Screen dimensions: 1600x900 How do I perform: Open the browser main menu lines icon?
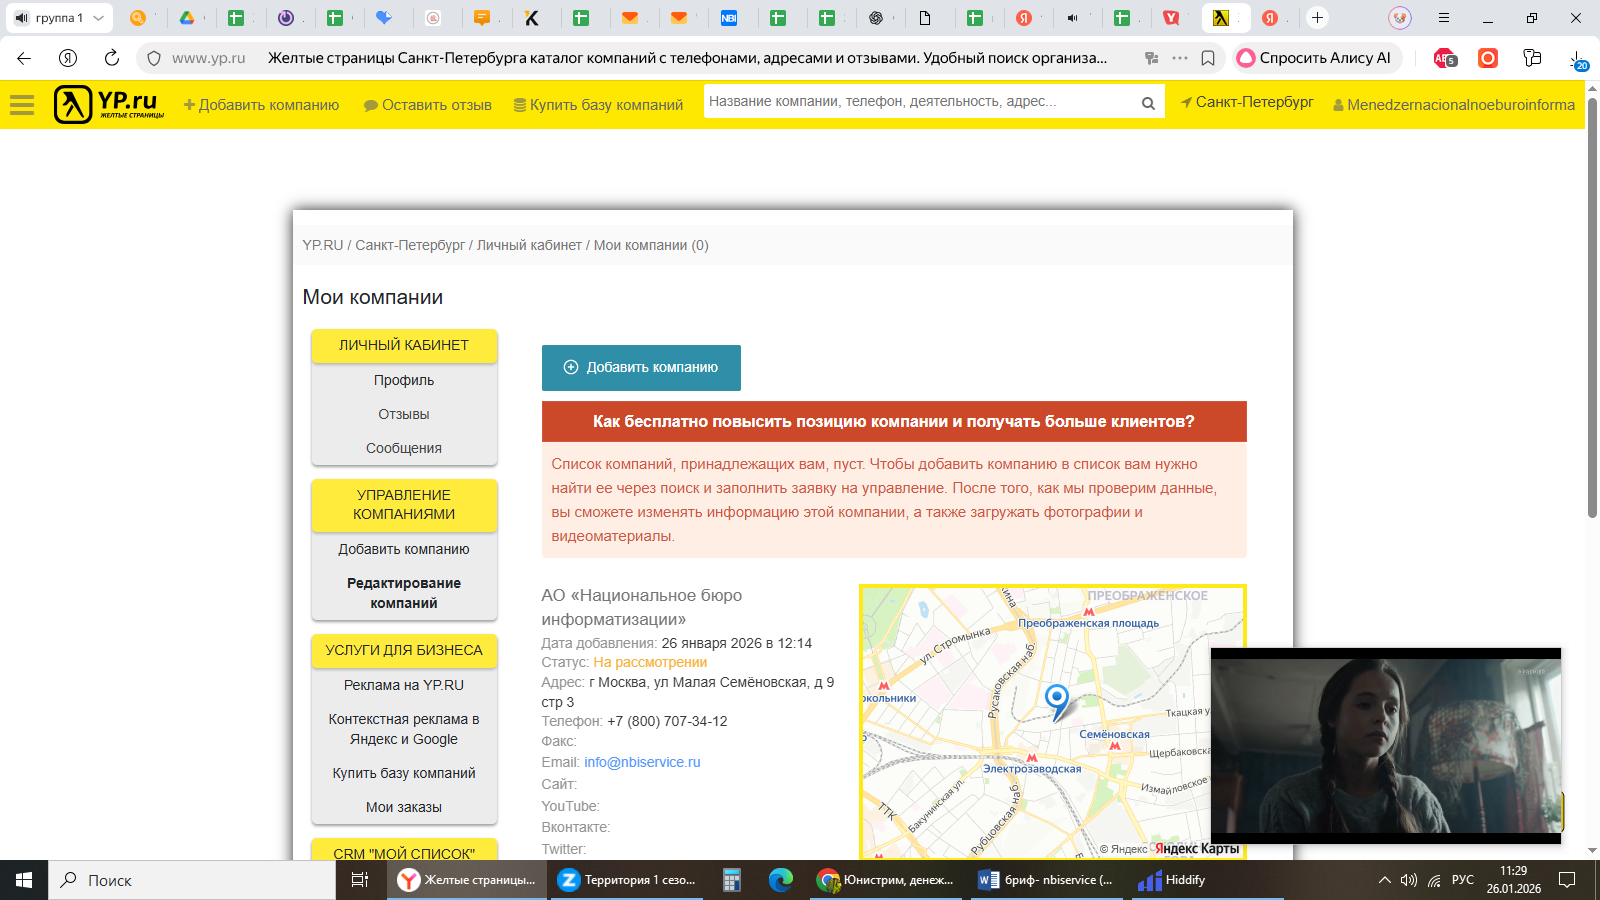pyautogui.click(x=1444, y=18)
